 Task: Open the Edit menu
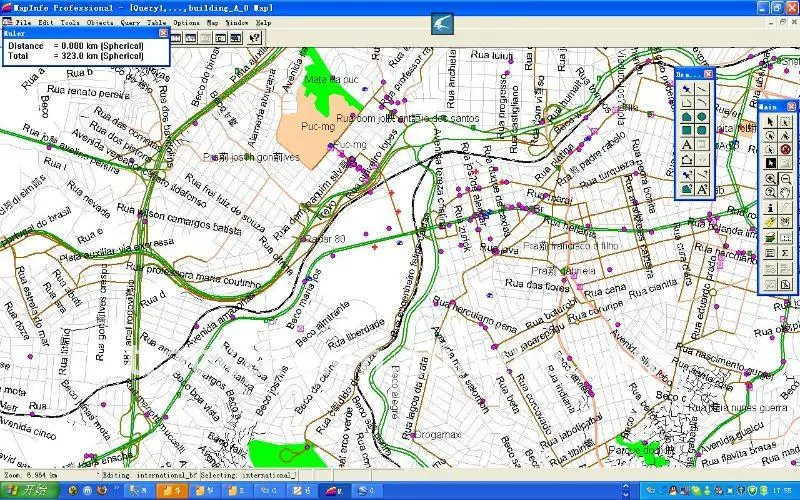click(46, 22)
